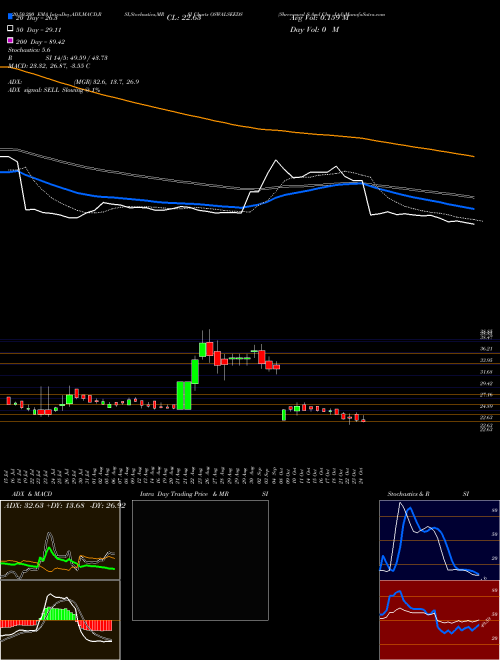
Task: Click the 24.89 price axis label
Action: [486, 406]
